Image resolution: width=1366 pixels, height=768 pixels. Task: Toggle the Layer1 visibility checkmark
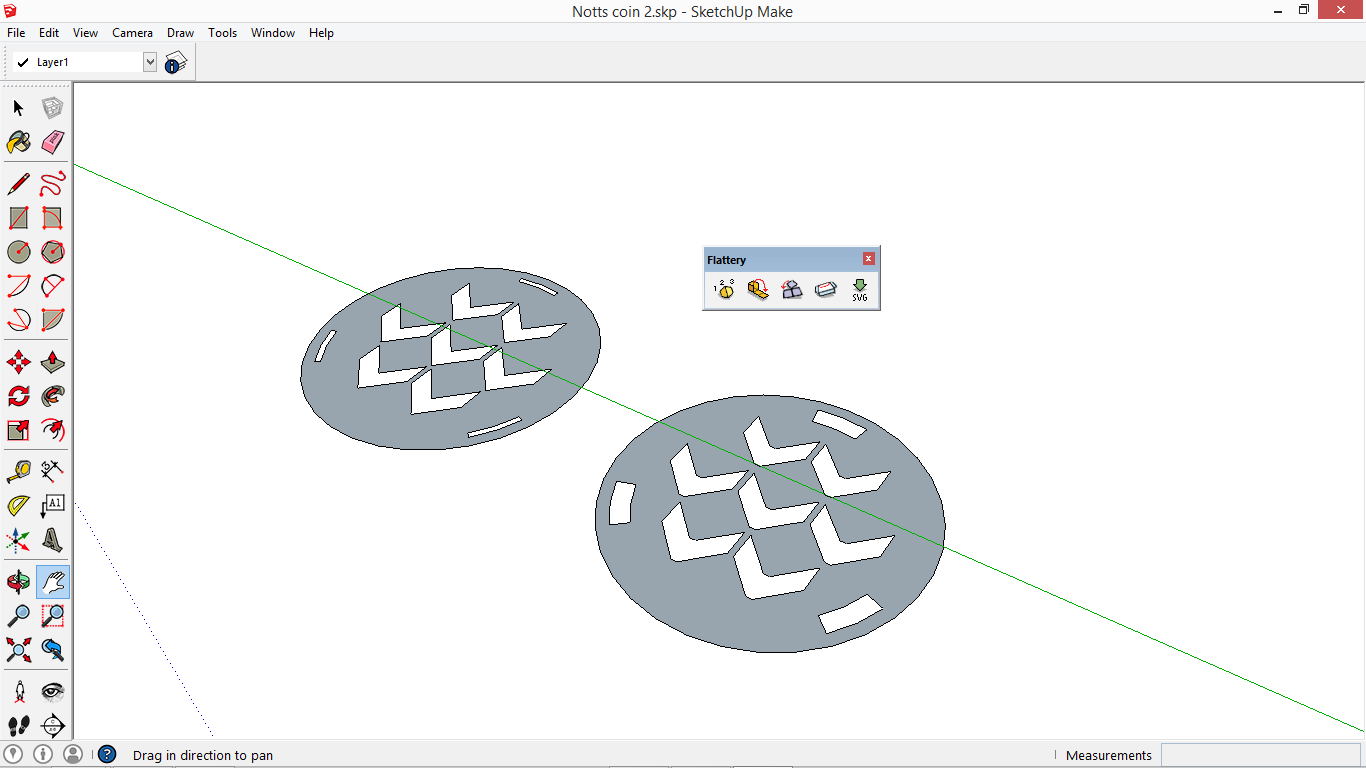[x=23, y=61]
